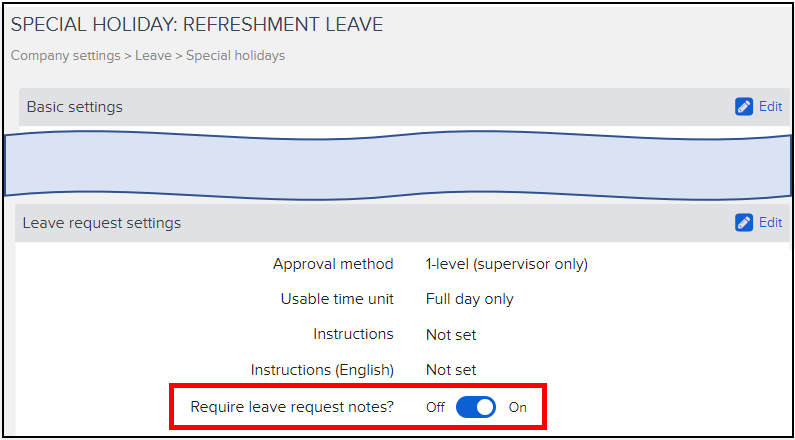Click the pencil icon in Leave request settings
The height and width of the screenshot is (440, 795).
[744, 222]
